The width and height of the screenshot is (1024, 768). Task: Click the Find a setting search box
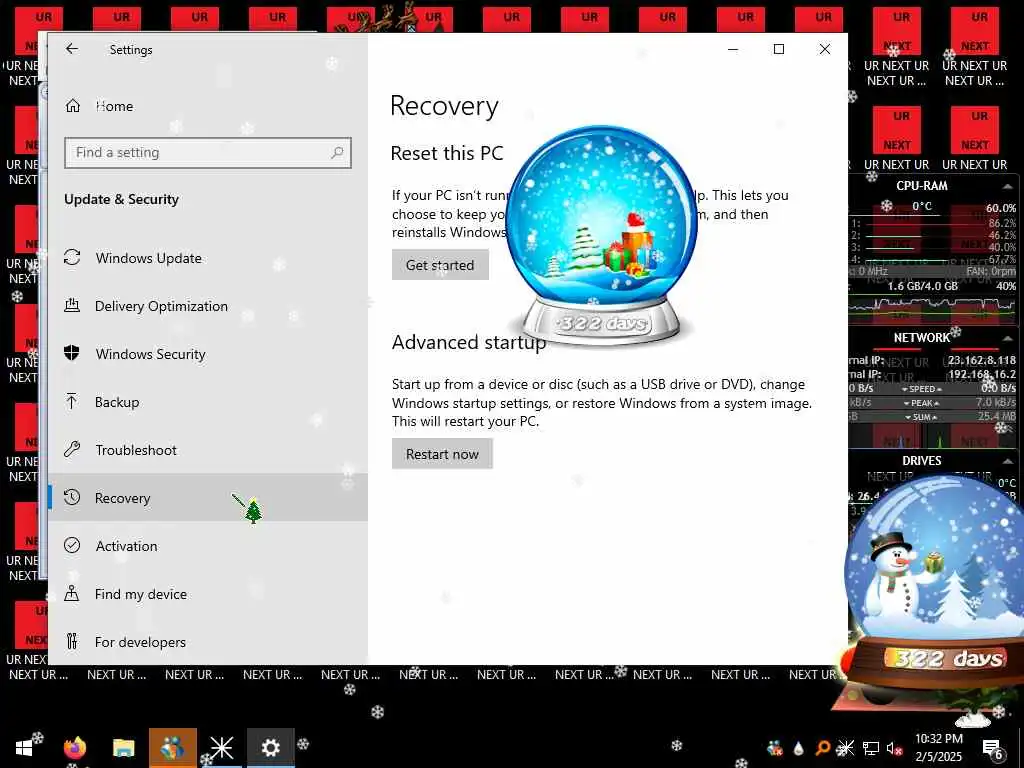click(208, 152)
